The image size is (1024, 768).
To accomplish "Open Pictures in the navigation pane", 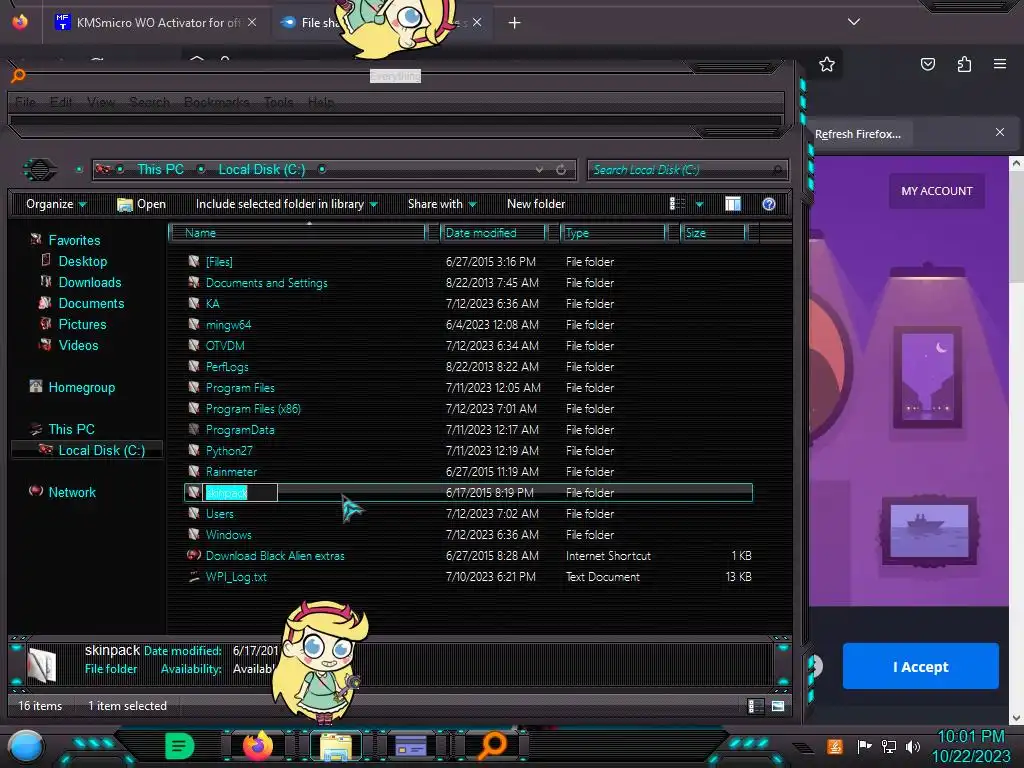I will tap(82, 324).
